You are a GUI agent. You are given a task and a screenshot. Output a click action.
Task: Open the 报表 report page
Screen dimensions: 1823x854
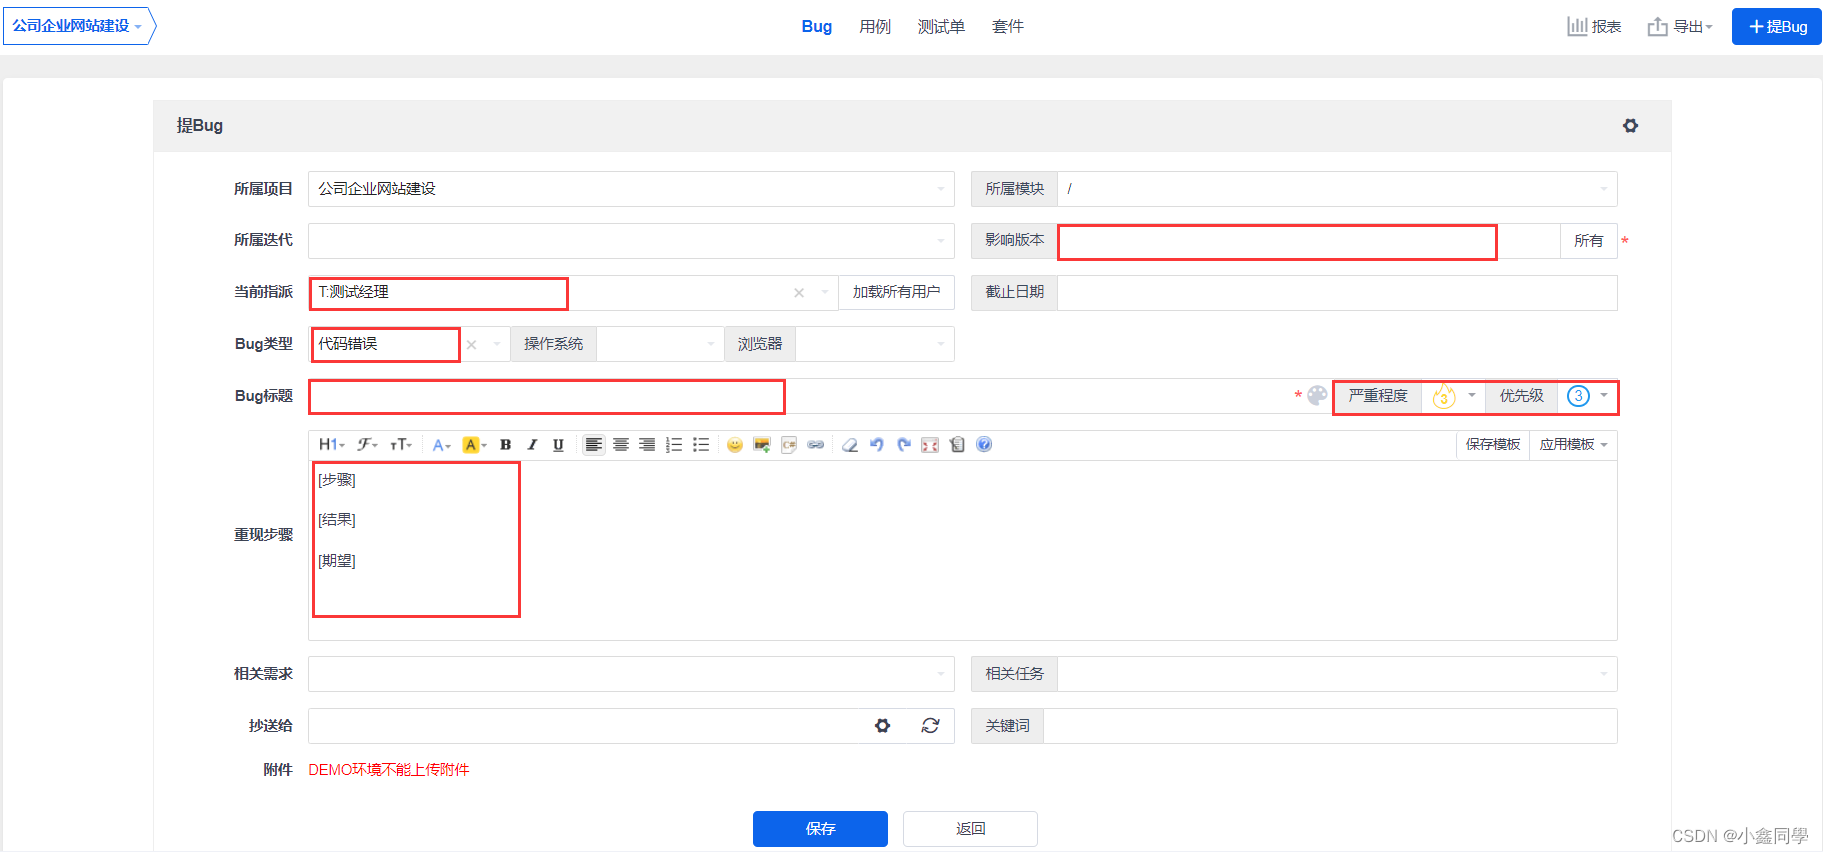(1594, 27)
